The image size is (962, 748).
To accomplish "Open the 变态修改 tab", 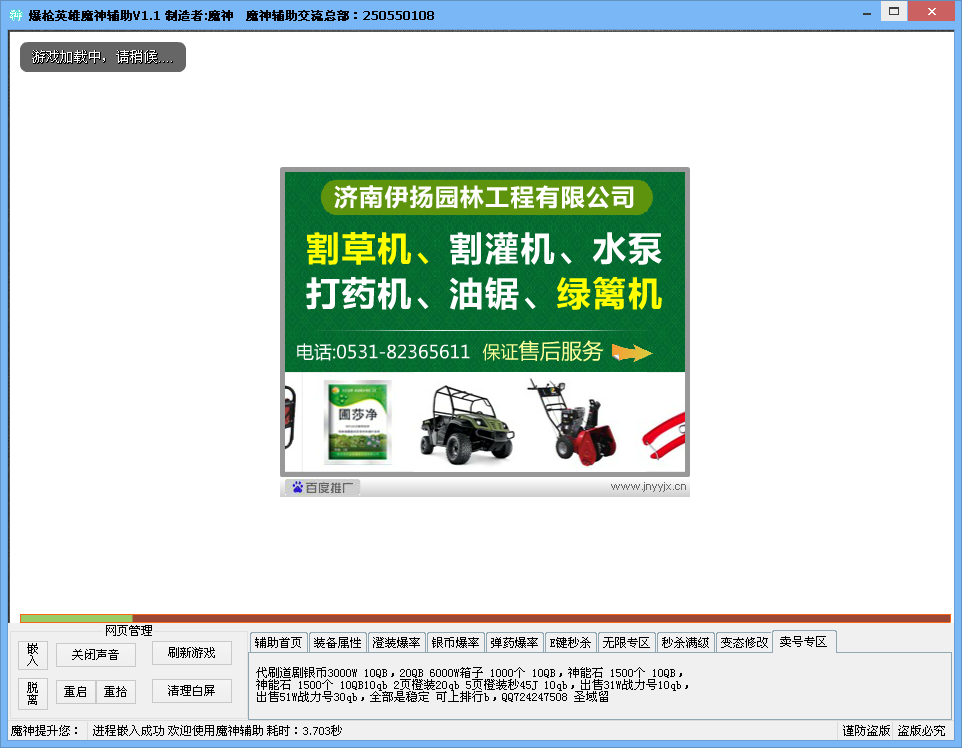I will pos(744,642).
